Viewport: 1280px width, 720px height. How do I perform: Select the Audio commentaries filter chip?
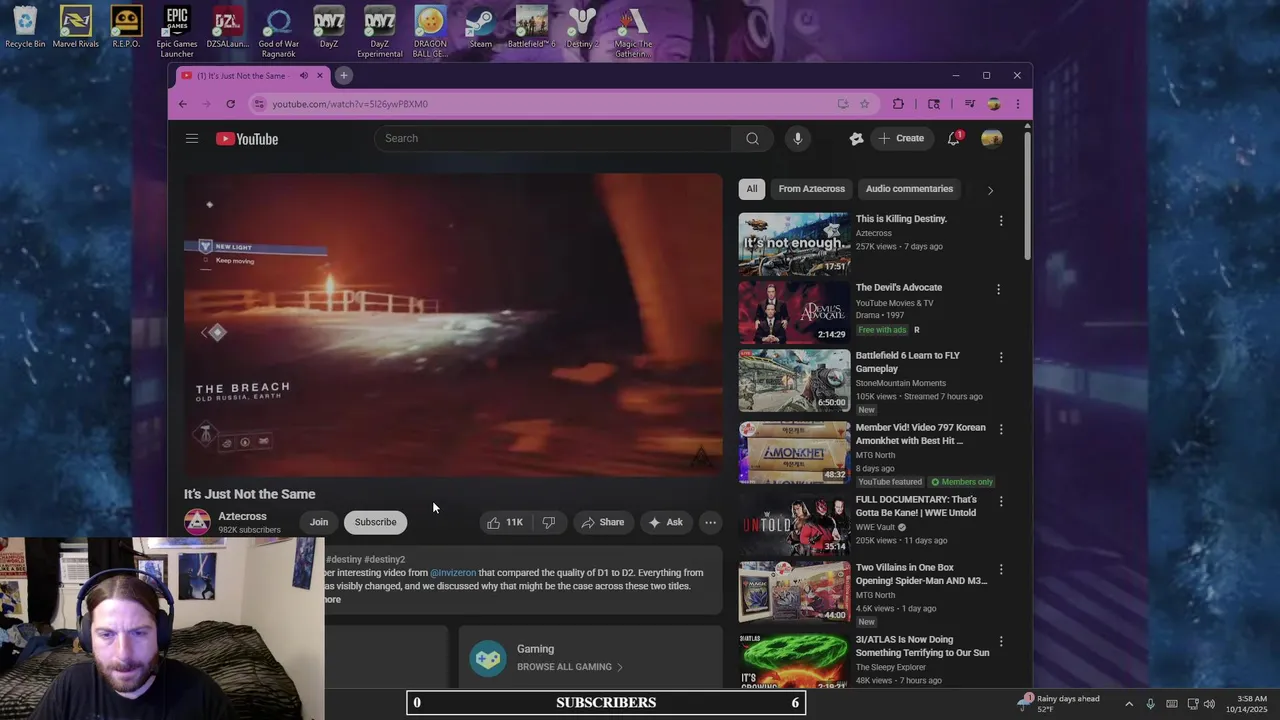tap(909, 189)
